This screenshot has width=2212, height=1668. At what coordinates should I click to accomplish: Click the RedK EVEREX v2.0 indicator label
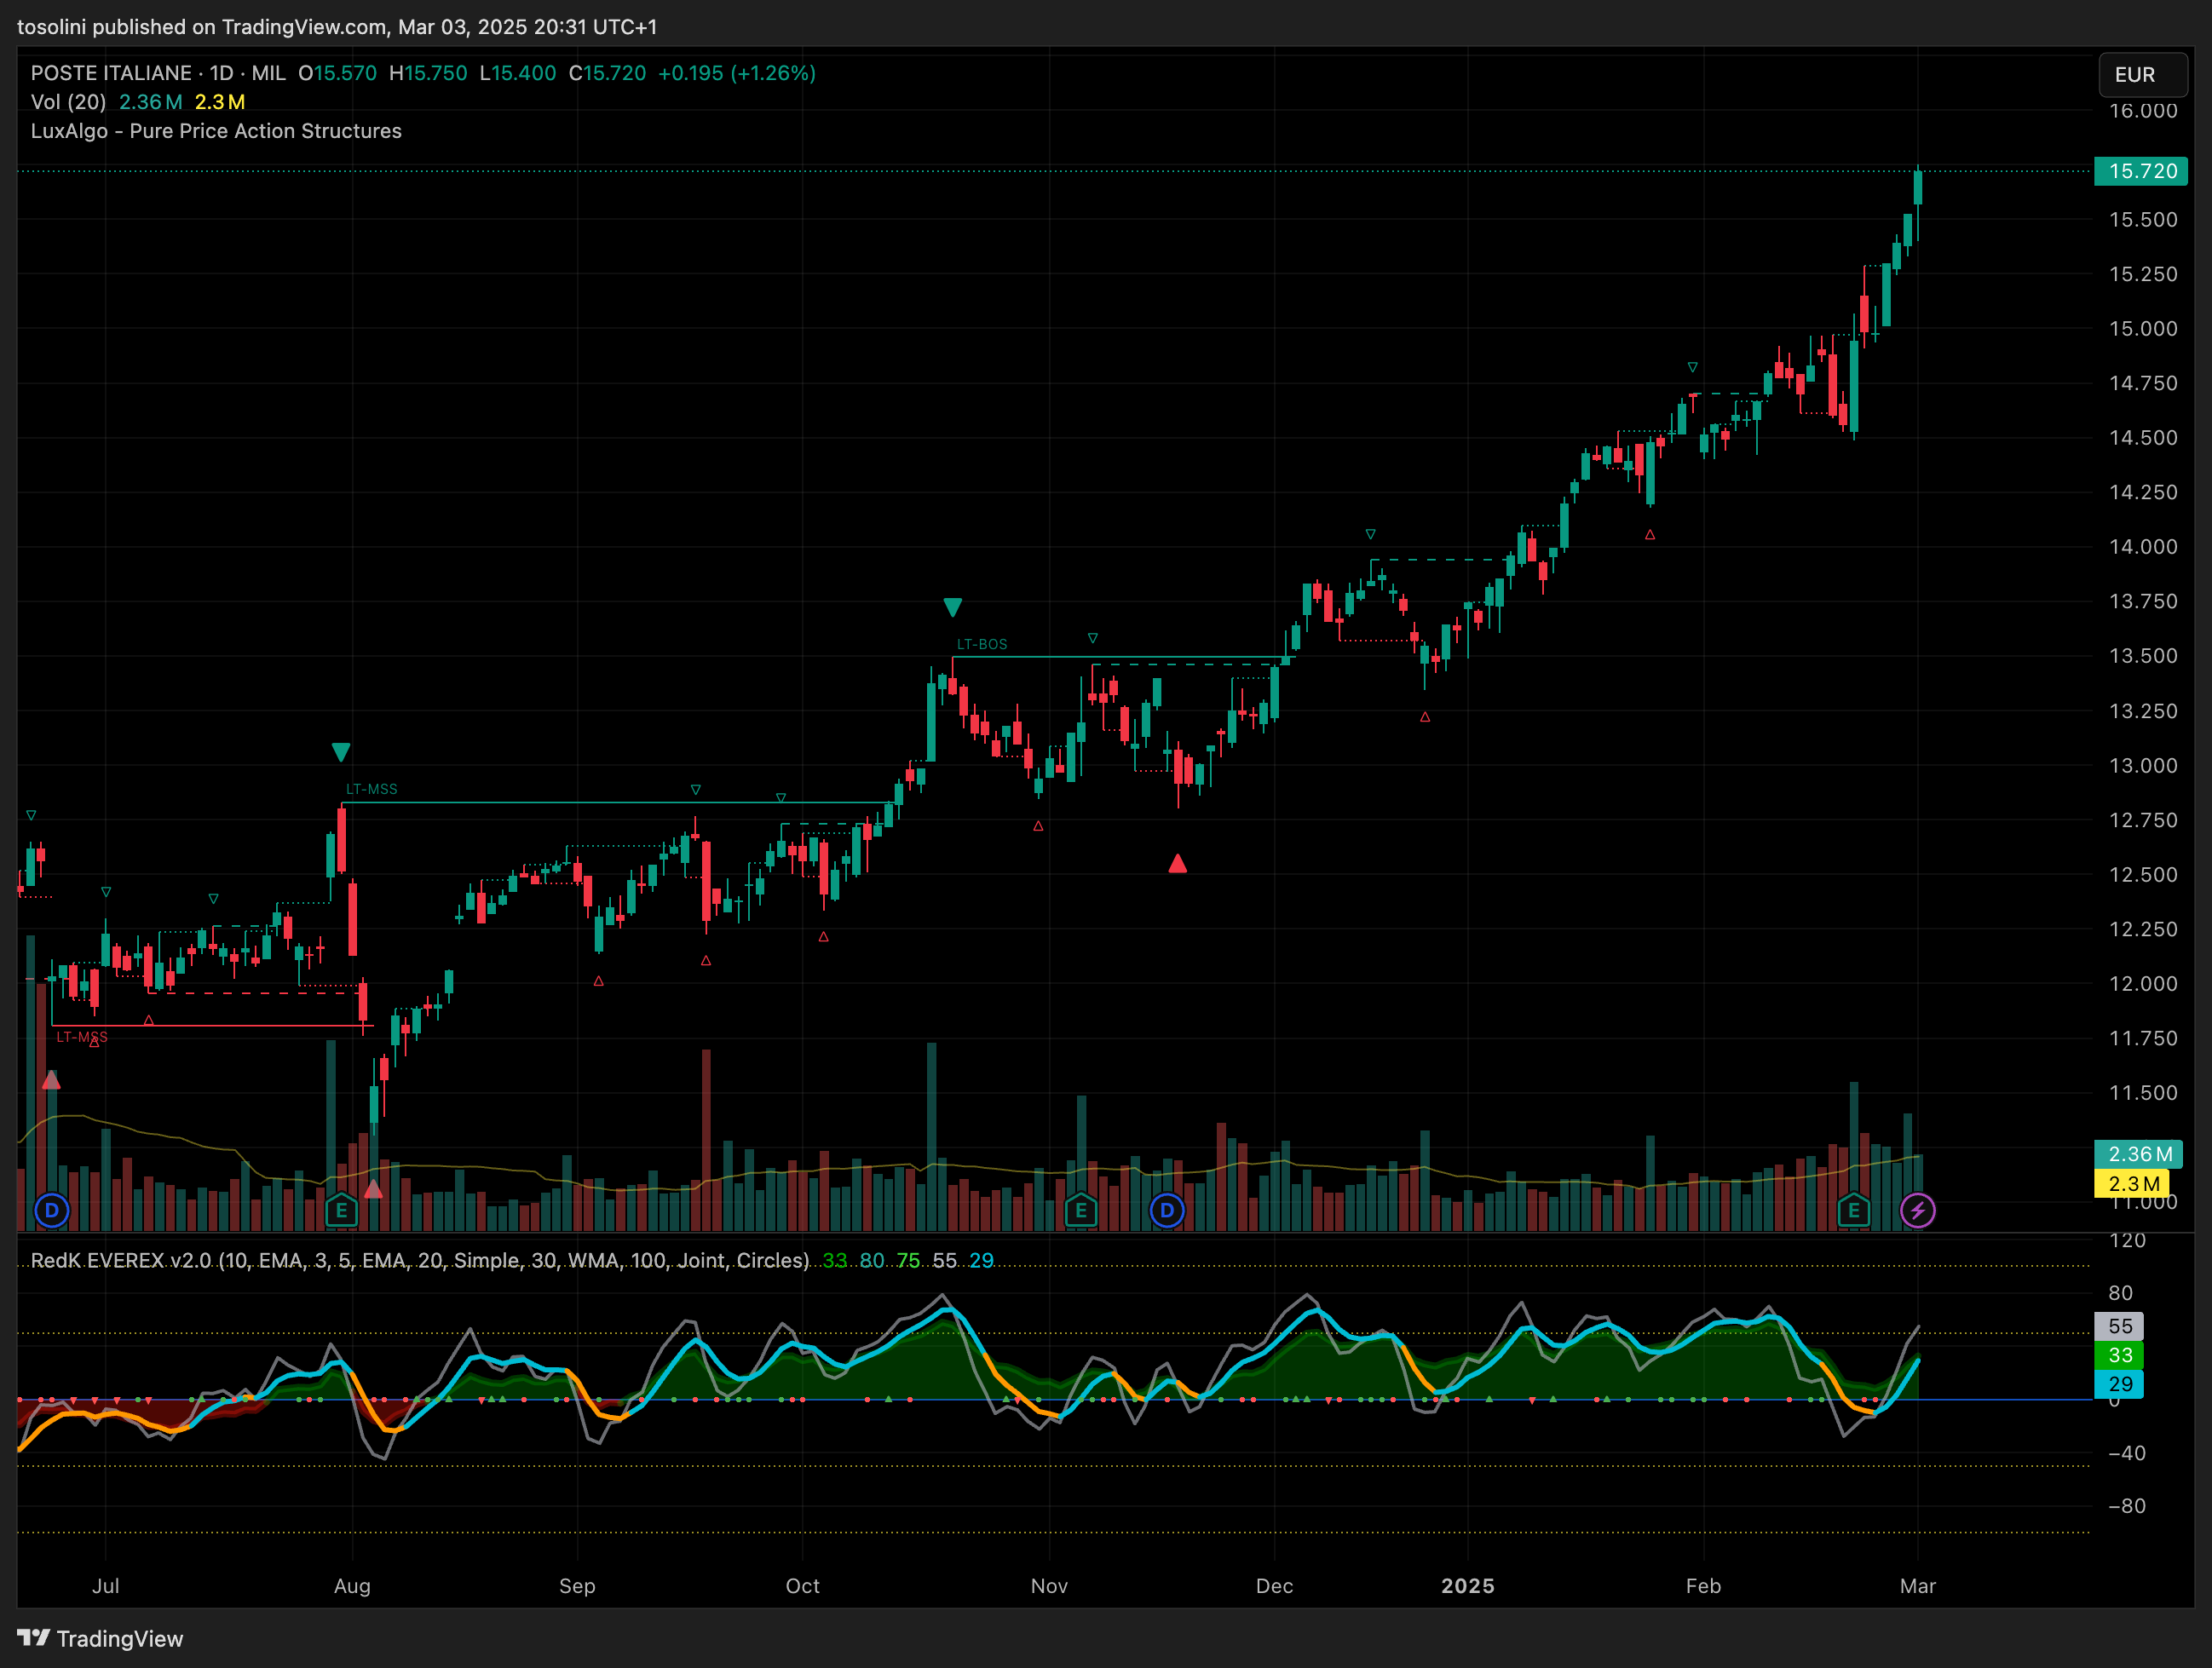click(x=420, y=1260)
